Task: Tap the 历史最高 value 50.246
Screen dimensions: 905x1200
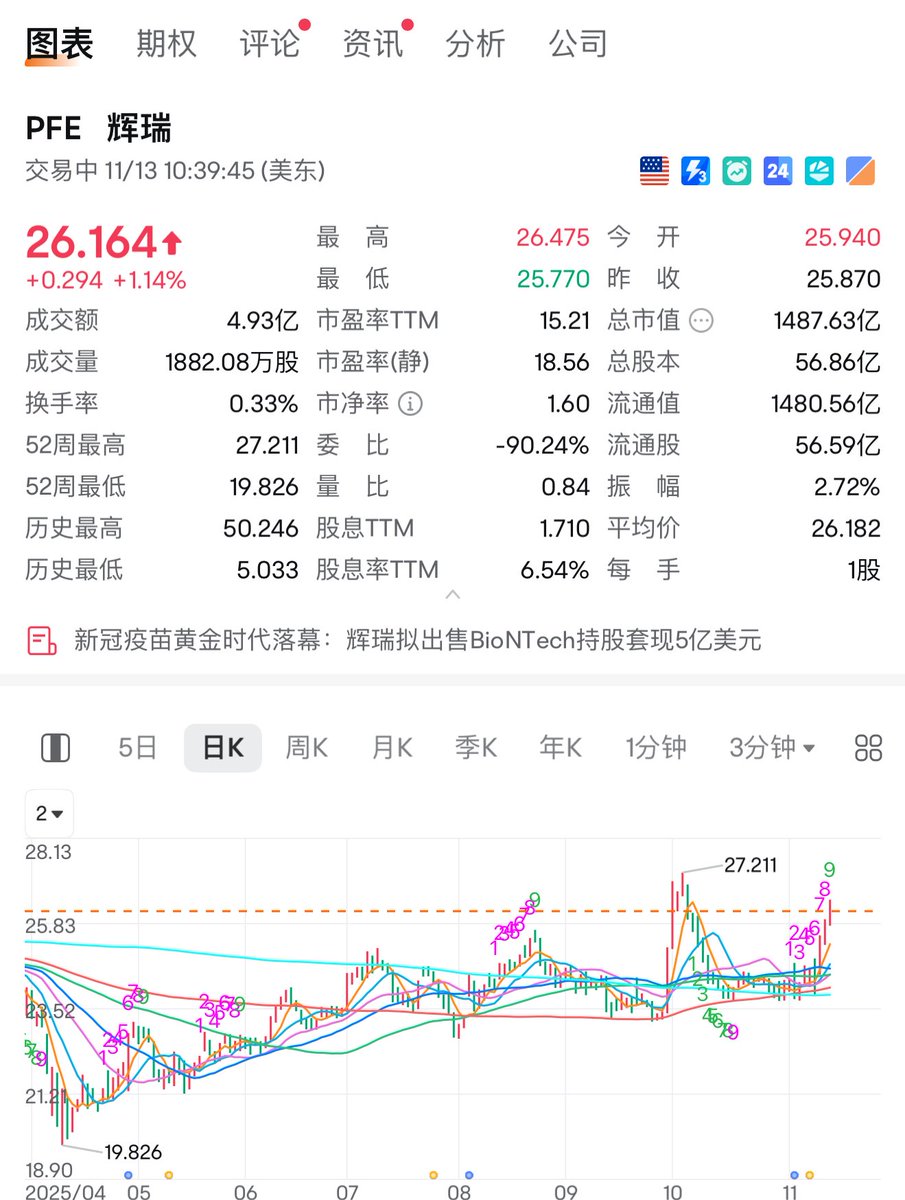Action: coord(263,528)
